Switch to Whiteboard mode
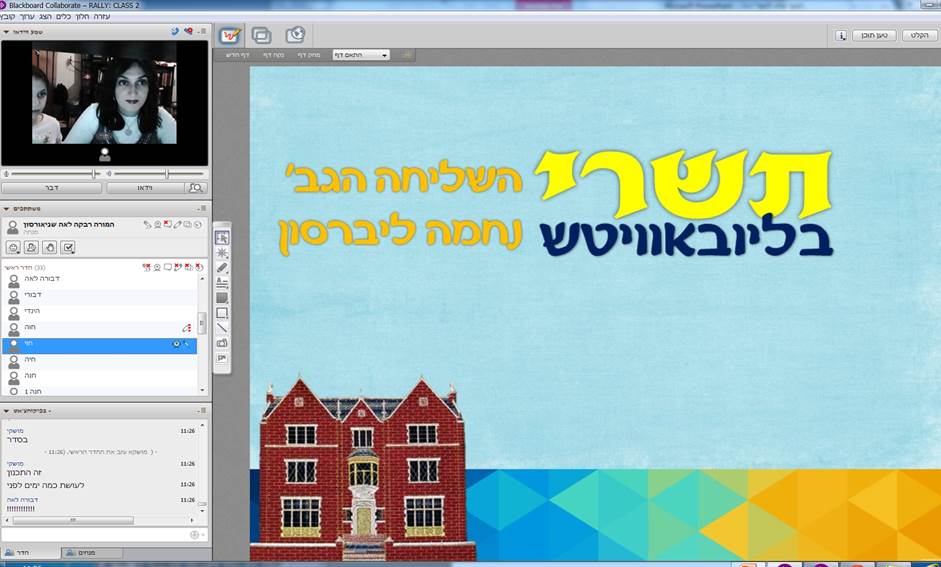 tap(230, 36)
